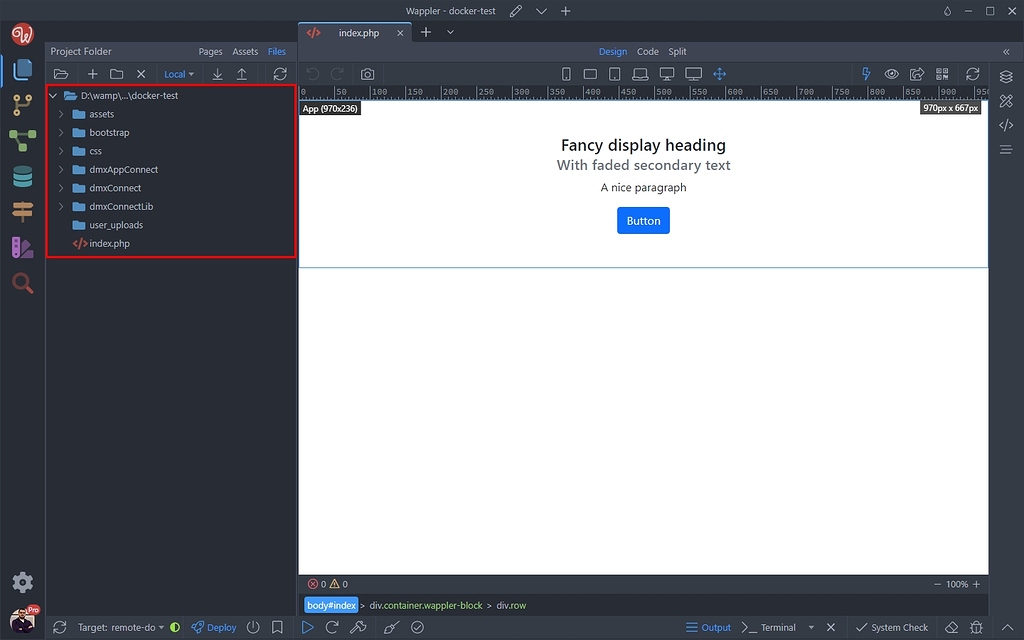Switch to the Pages tab
The image size is (1024, 640).
point(210,52)
